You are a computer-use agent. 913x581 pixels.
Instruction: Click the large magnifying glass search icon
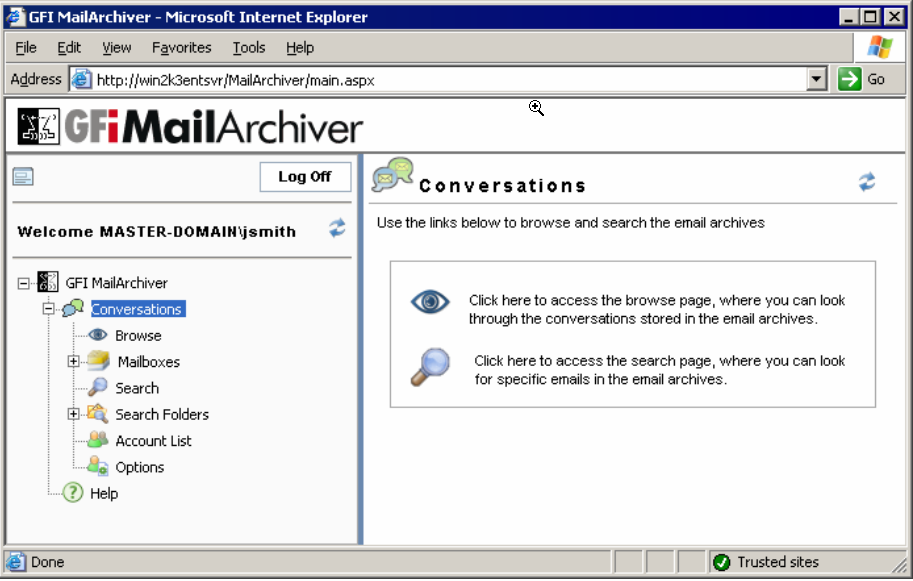coord(430,367)
